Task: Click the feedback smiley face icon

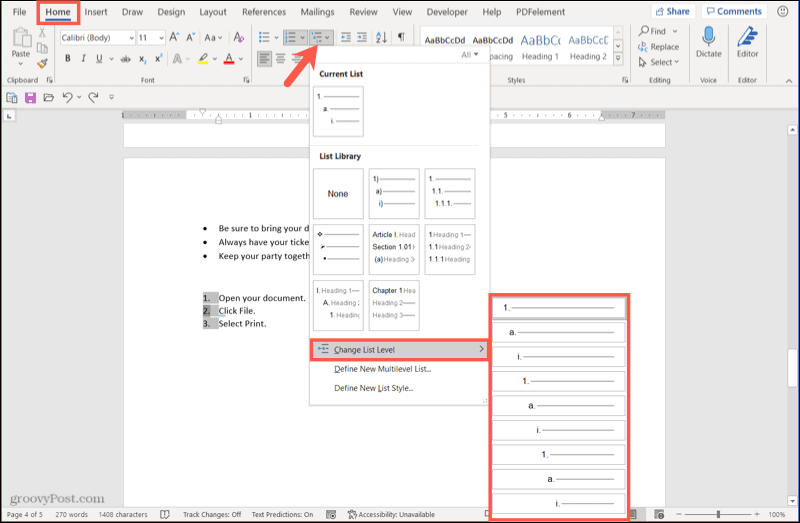Action: [783, 11]
